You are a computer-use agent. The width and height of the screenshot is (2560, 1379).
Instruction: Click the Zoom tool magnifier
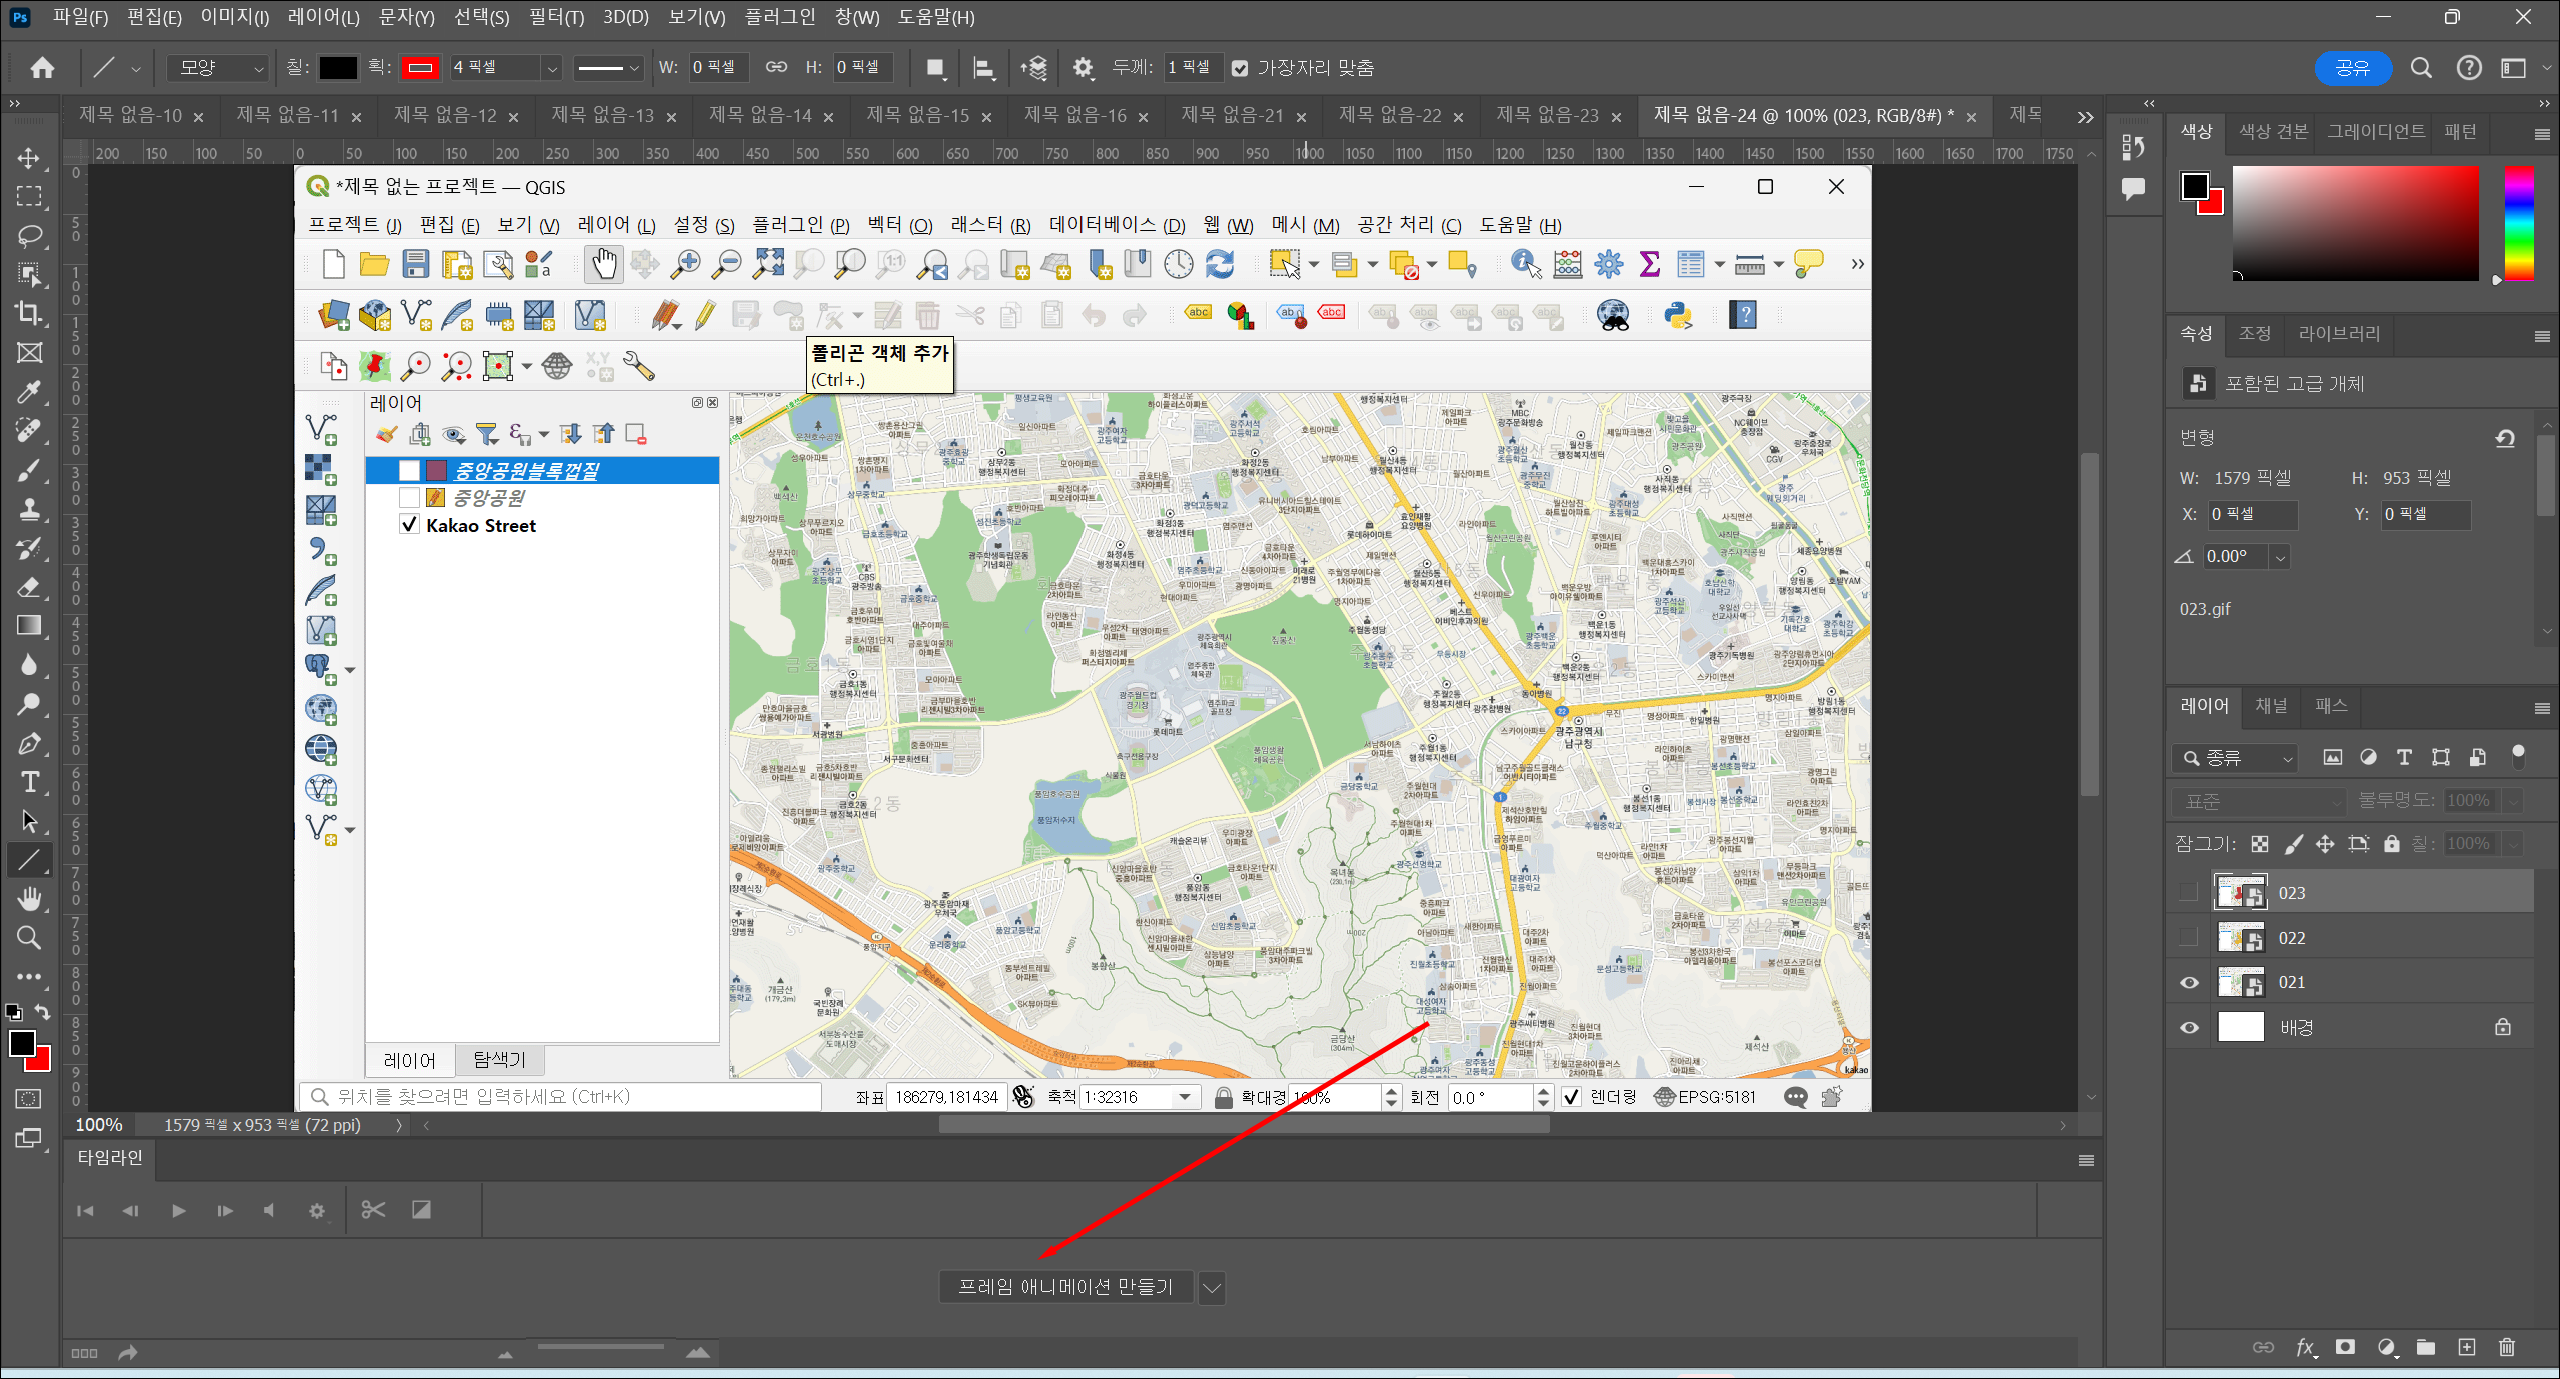coord(29,938)
